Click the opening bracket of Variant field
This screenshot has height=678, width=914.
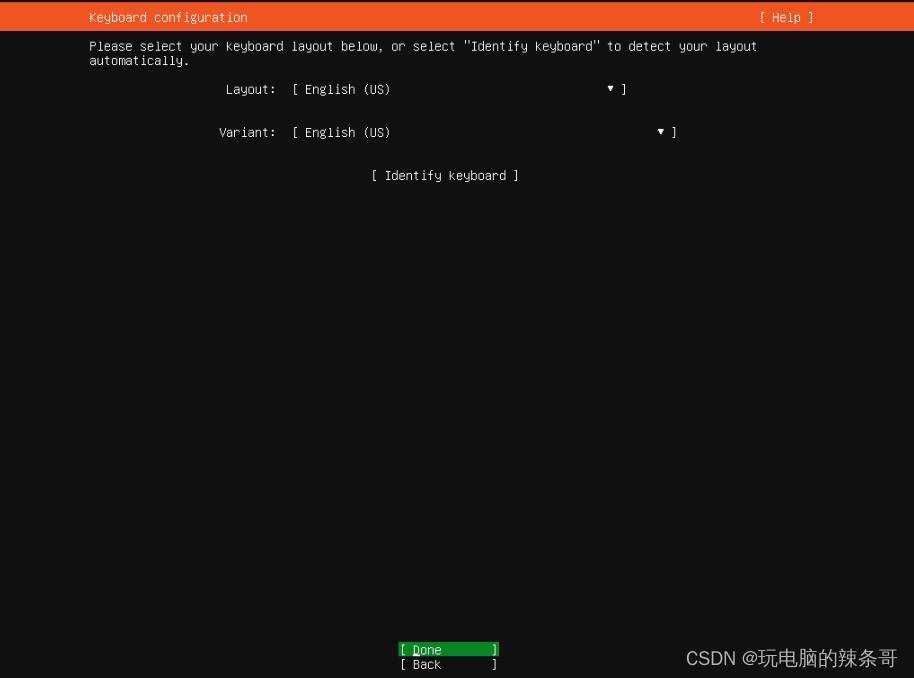coord(295,133)
